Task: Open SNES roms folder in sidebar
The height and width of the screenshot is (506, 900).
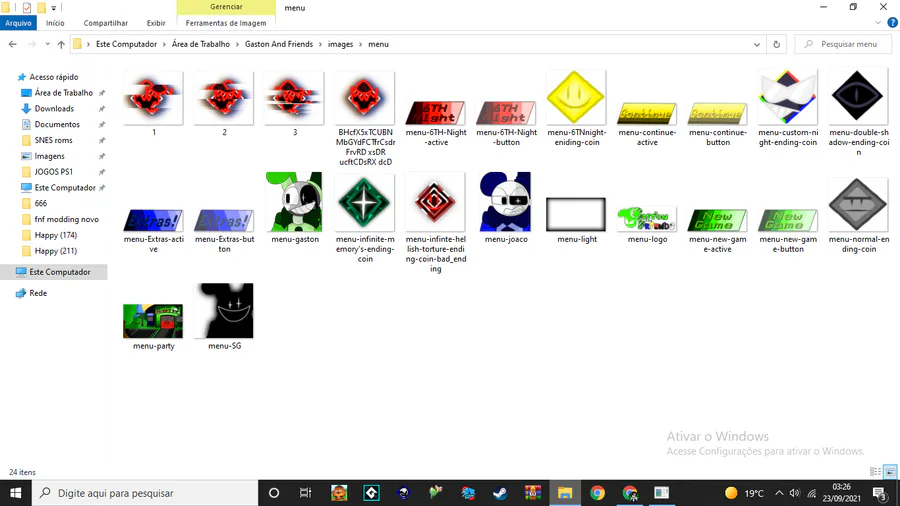Action: pyautogui.click(x=53, y=140)
